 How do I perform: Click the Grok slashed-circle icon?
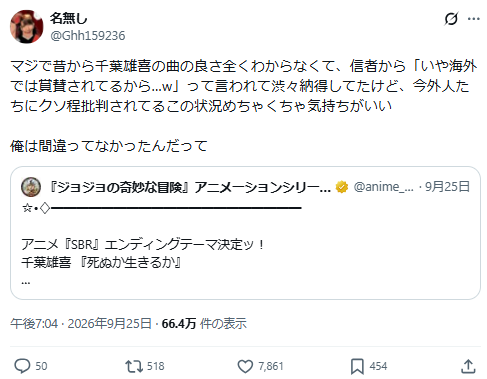451,19
